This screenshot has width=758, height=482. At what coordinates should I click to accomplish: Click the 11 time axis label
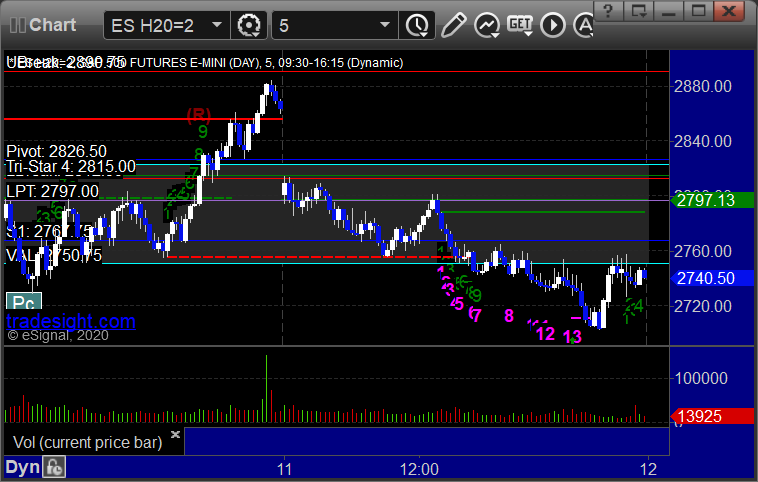(284, 469)
